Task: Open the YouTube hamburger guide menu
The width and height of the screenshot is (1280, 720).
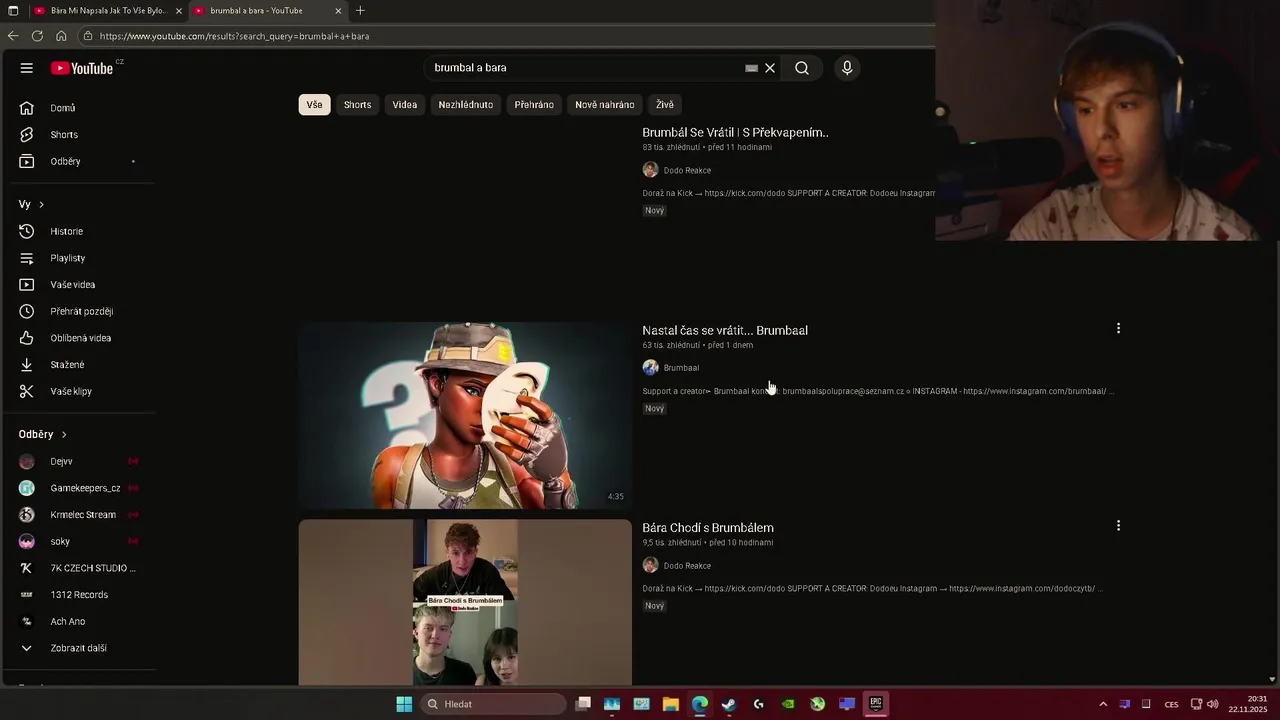Action: pos(26,68)
